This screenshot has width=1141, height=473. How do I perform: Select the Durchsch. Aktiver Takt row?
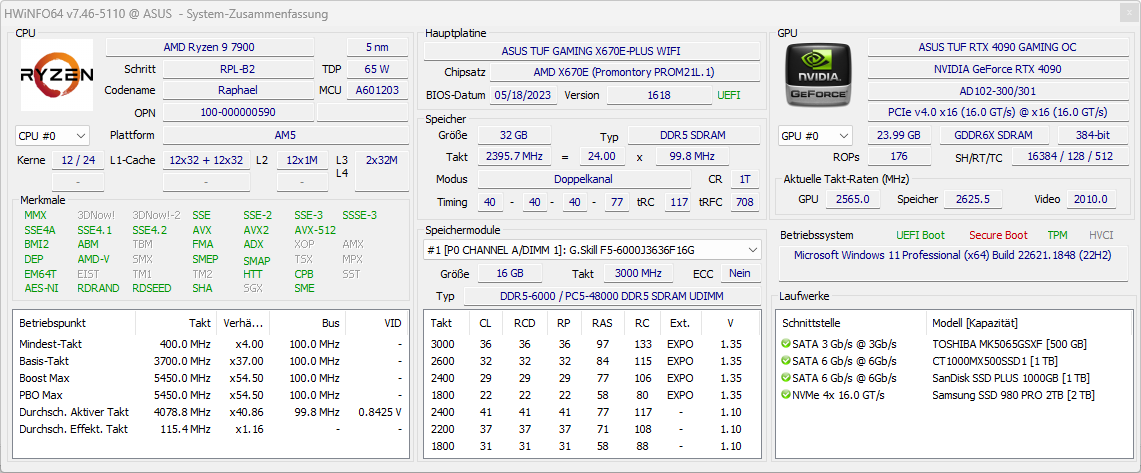(210, 412)
